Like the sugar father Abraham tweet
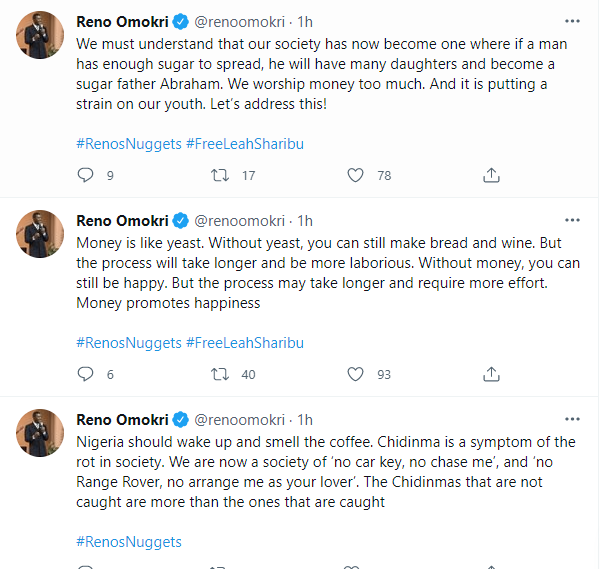 pos(355,175)
